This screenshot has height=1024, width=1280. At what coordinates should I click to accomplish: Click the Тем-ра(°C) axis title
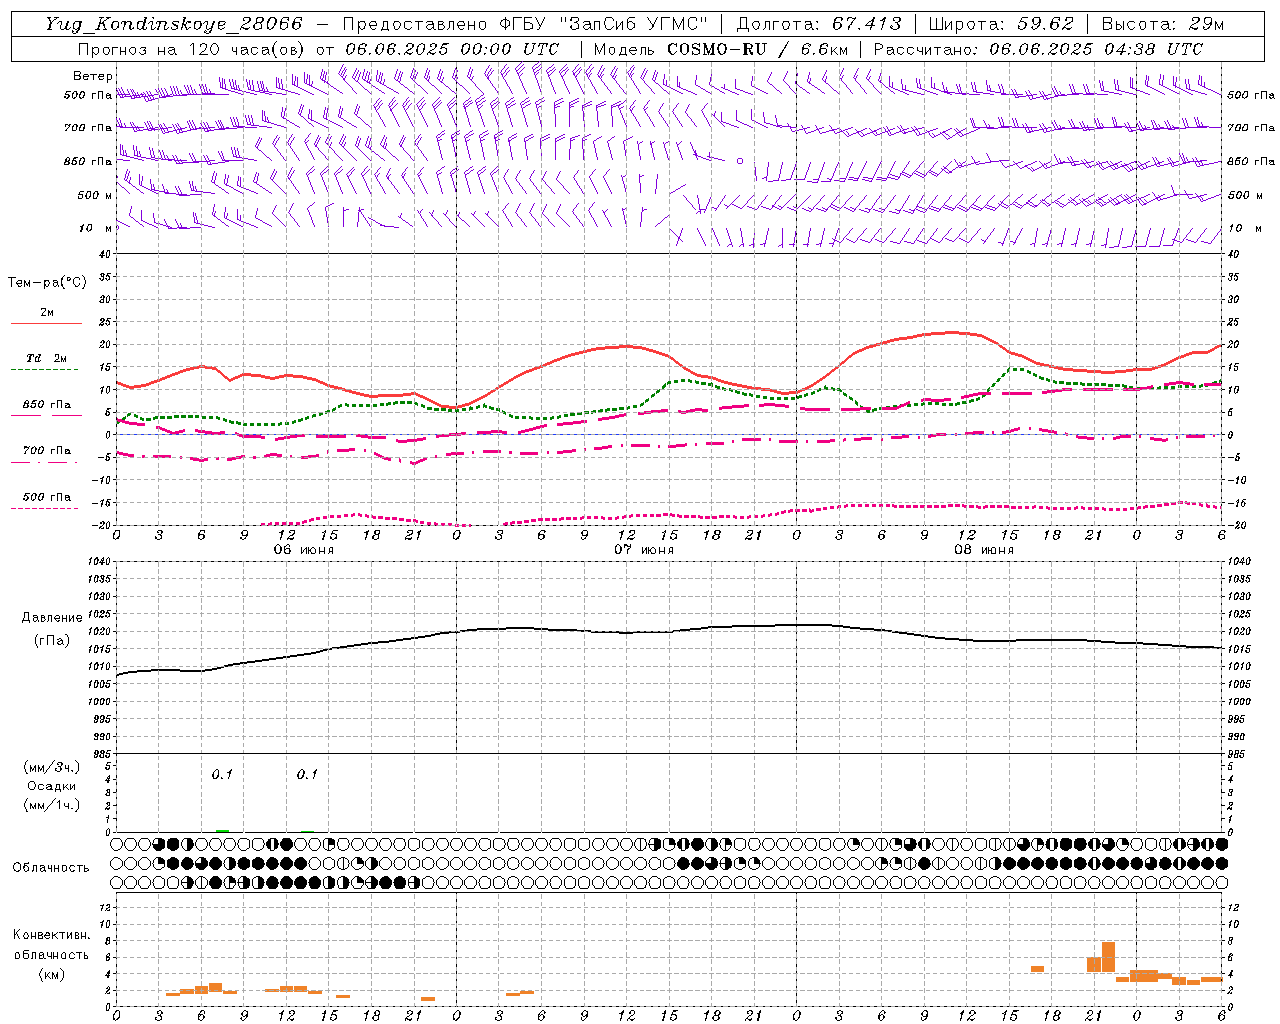(x=47, y=283)
